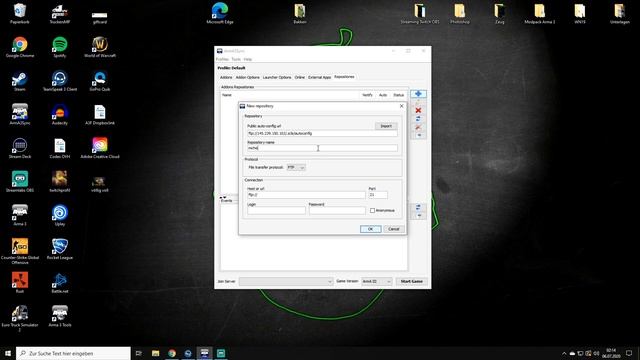The width and height of the screenshot is (640, 360).
Task: Click the blue plus add repository icon
Action: [x=418, y=94]
